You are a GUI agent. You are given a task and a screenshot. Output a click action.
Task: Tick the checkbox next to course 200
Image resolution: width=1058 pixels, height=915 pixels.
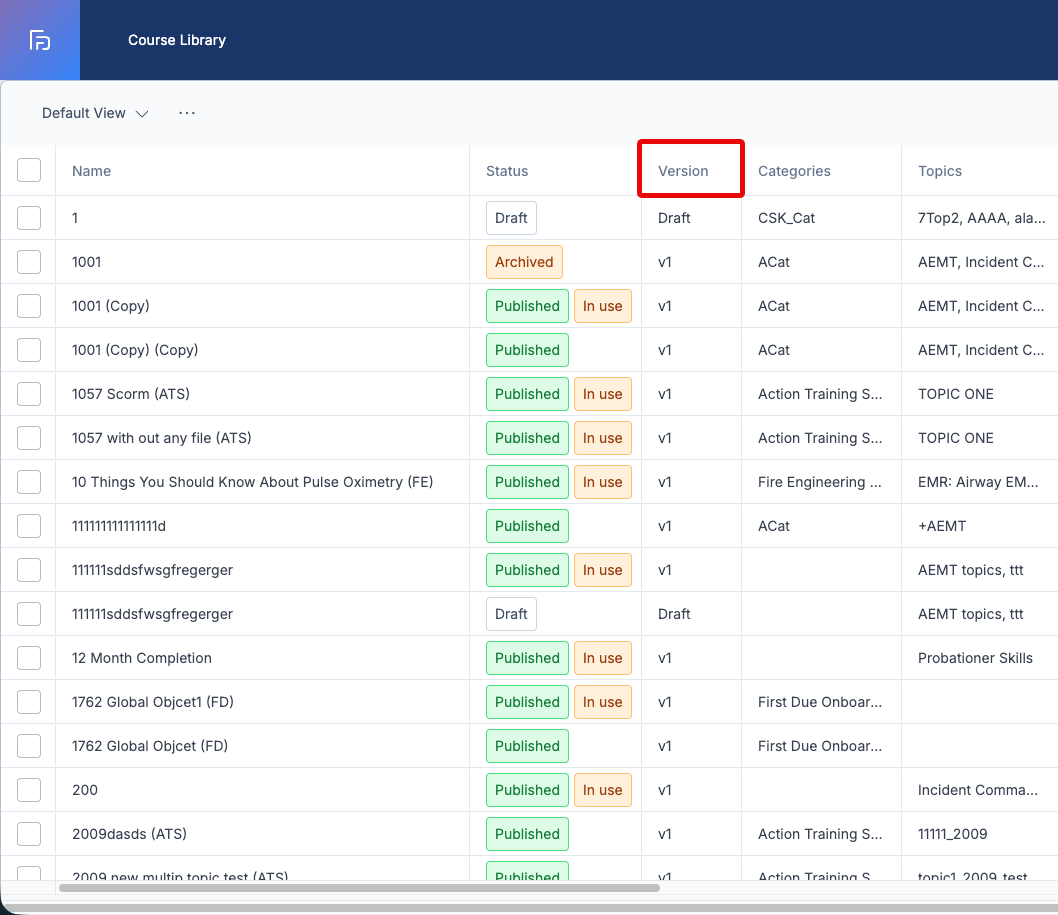pos(29,789)
